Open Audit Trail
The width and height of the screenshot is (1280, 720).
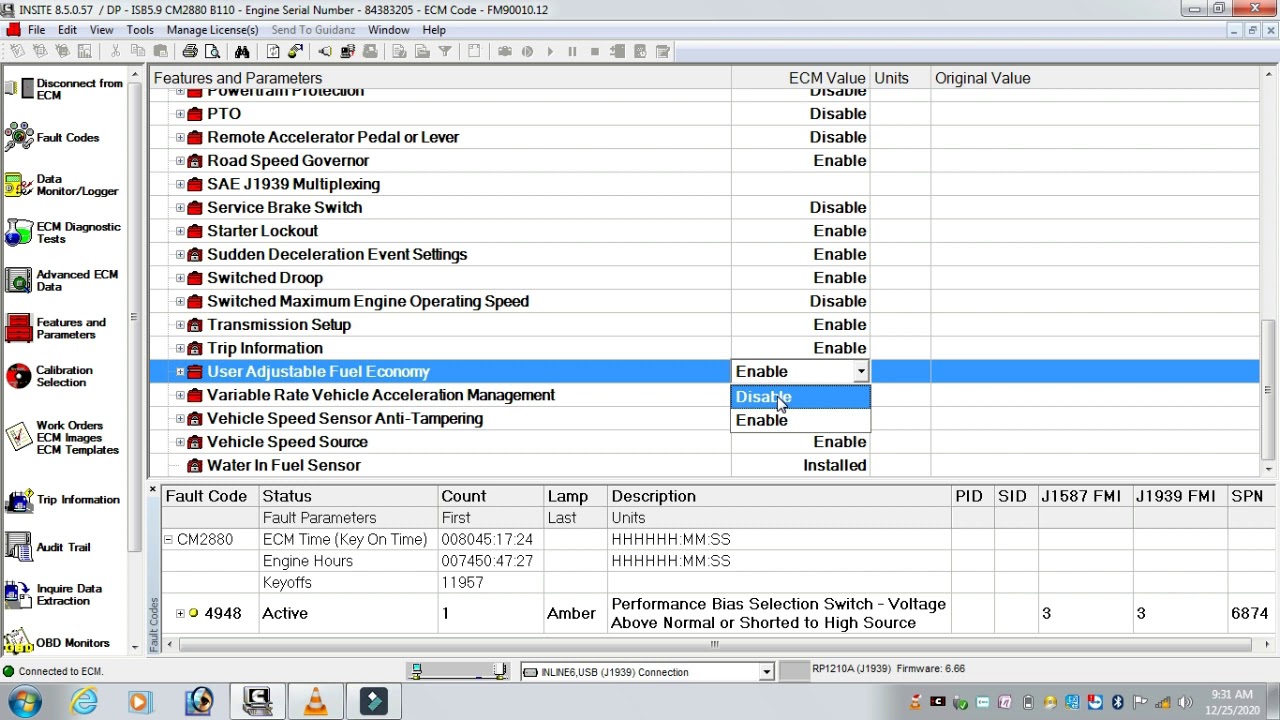(x=48, y=547)
